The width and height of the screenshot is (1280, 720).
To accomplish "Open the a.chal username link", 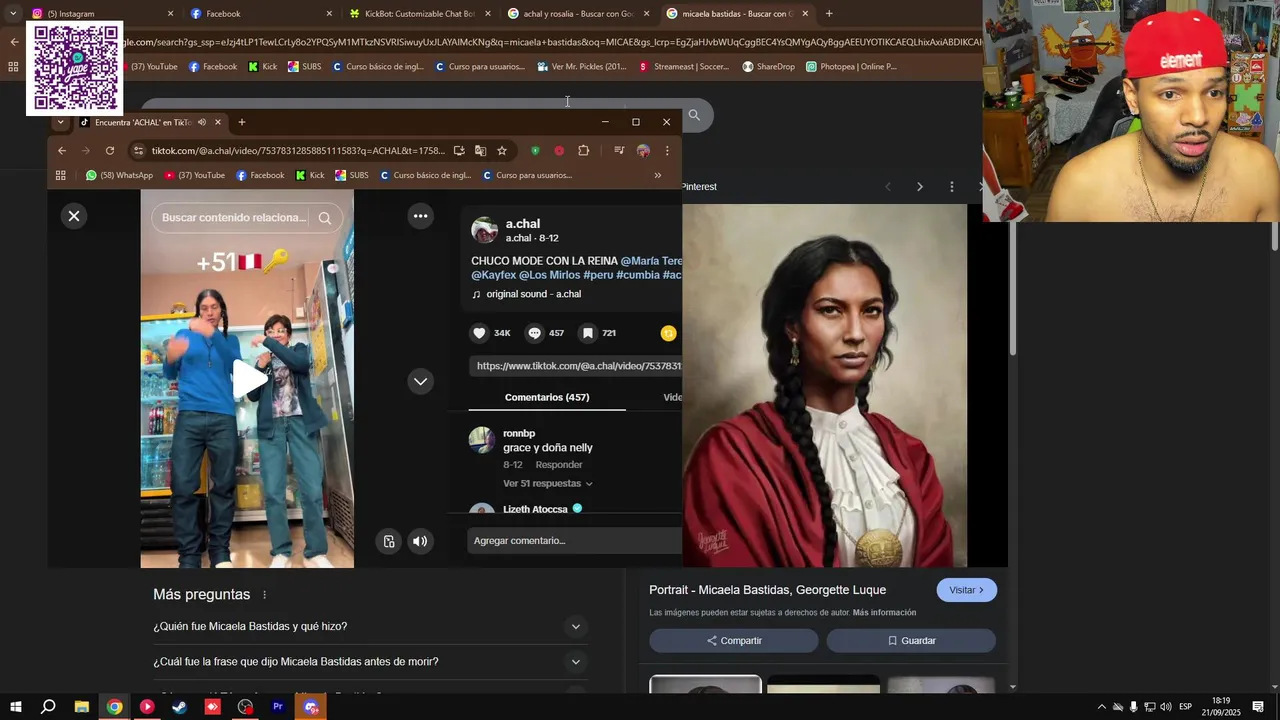I will pos(523,224).
